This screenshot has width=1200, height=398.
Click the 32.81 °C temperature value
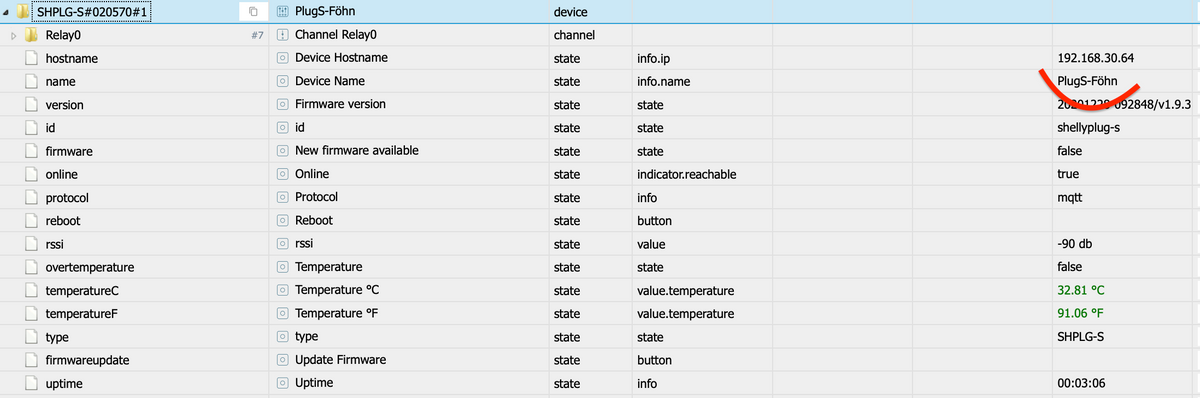(x=1080, y=290)
